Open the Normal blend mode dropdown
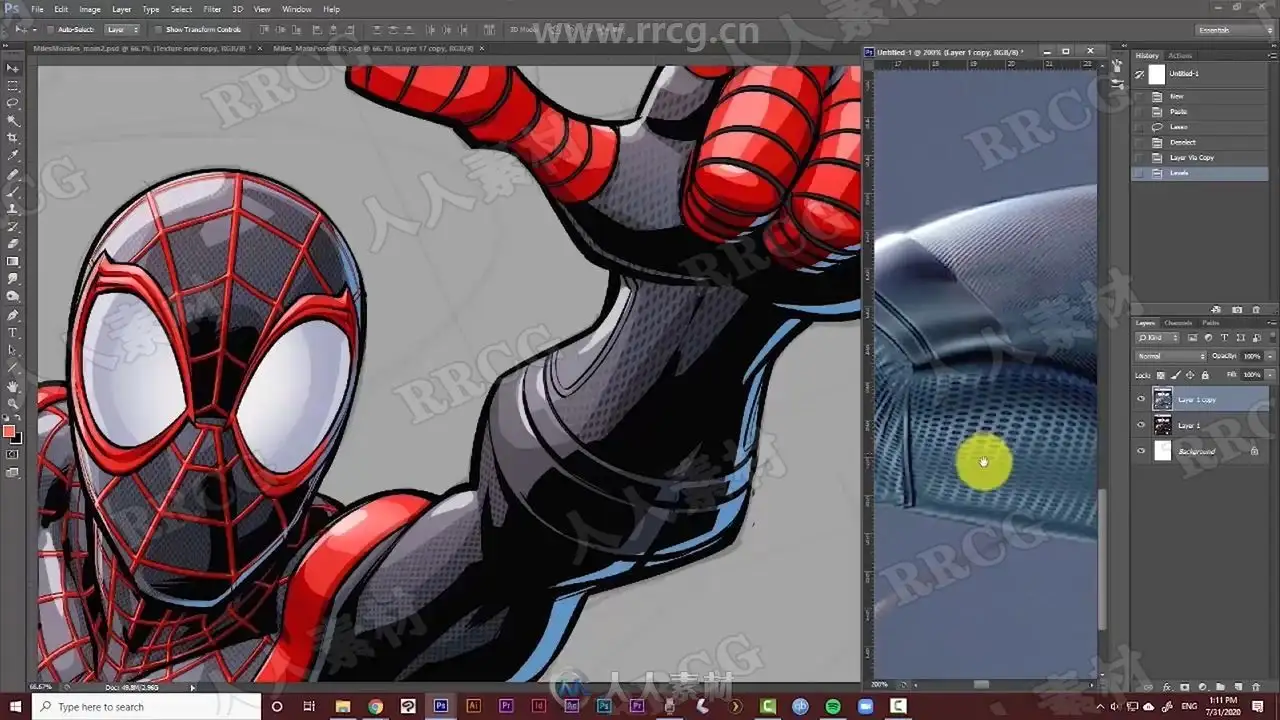Image resolution: width=1280 pixels, height=720 pixels. pyautogui.click(x=1171, y=356)
